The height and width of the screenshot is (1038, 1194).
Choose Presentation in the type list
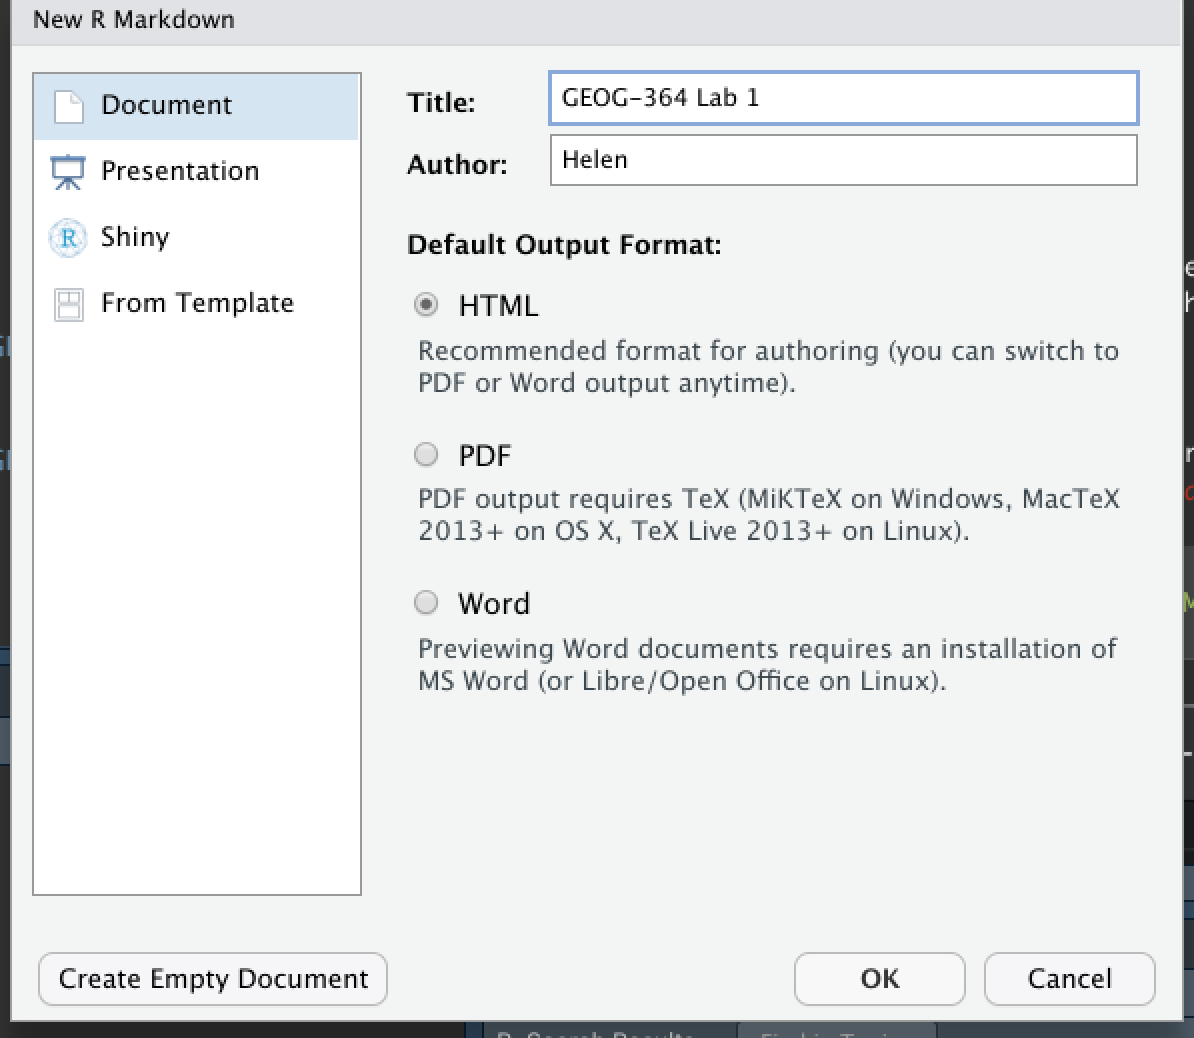(x=180, y=171)
